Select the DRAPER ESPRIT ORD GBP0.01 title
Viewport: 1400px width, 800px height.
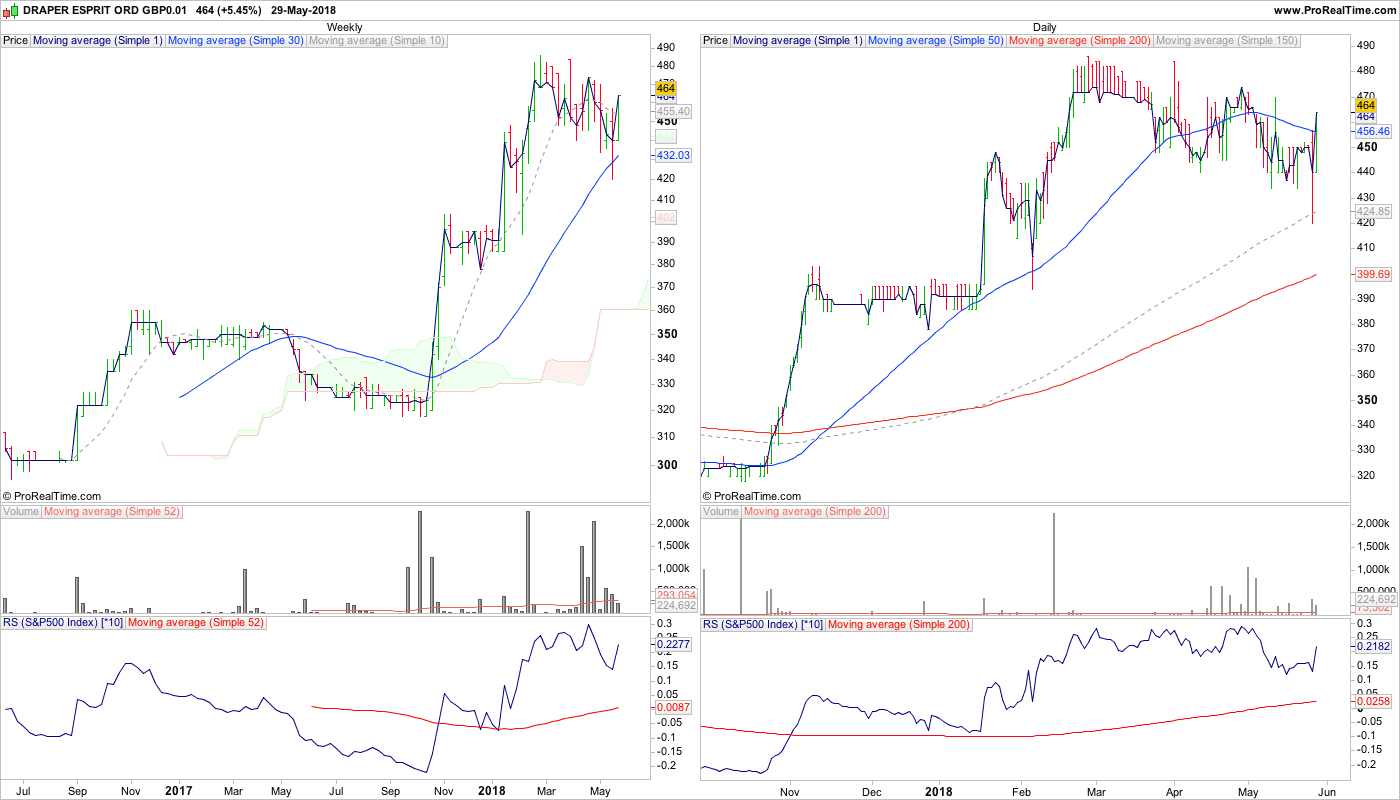[x=105, y=10]
